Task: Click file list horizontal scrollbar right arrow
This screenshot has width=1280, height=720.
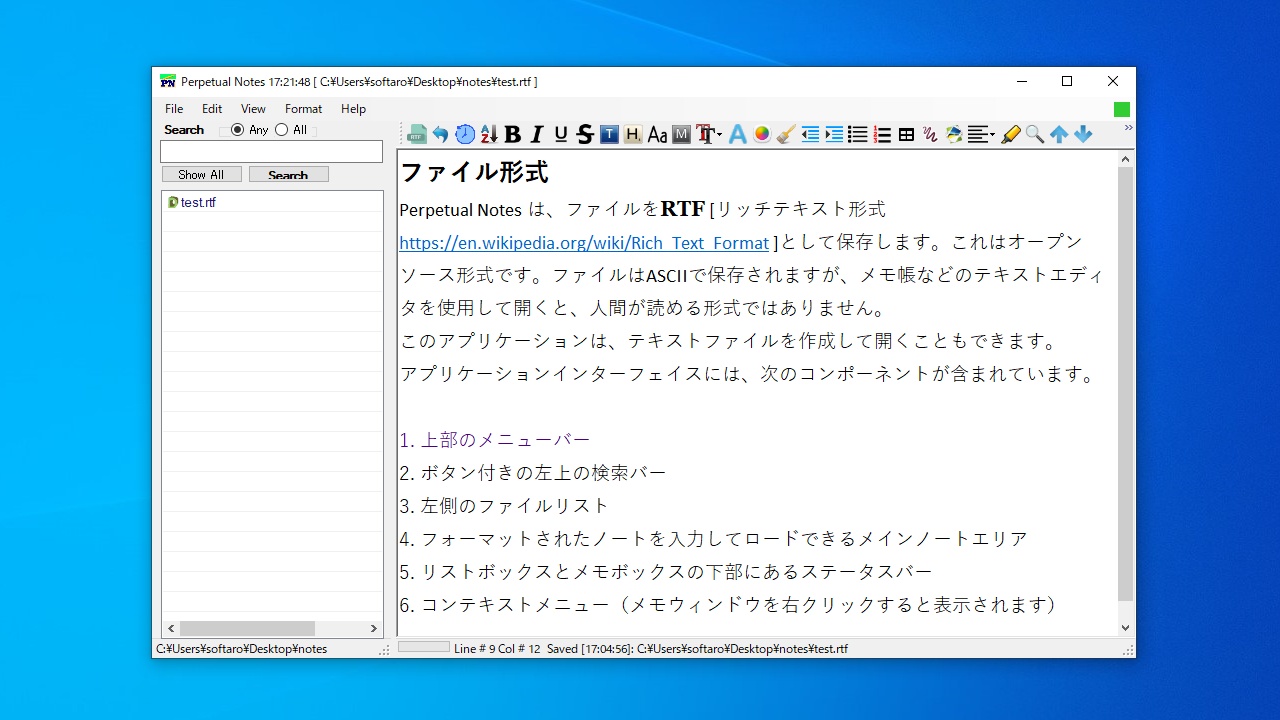Action: point(374,629)
